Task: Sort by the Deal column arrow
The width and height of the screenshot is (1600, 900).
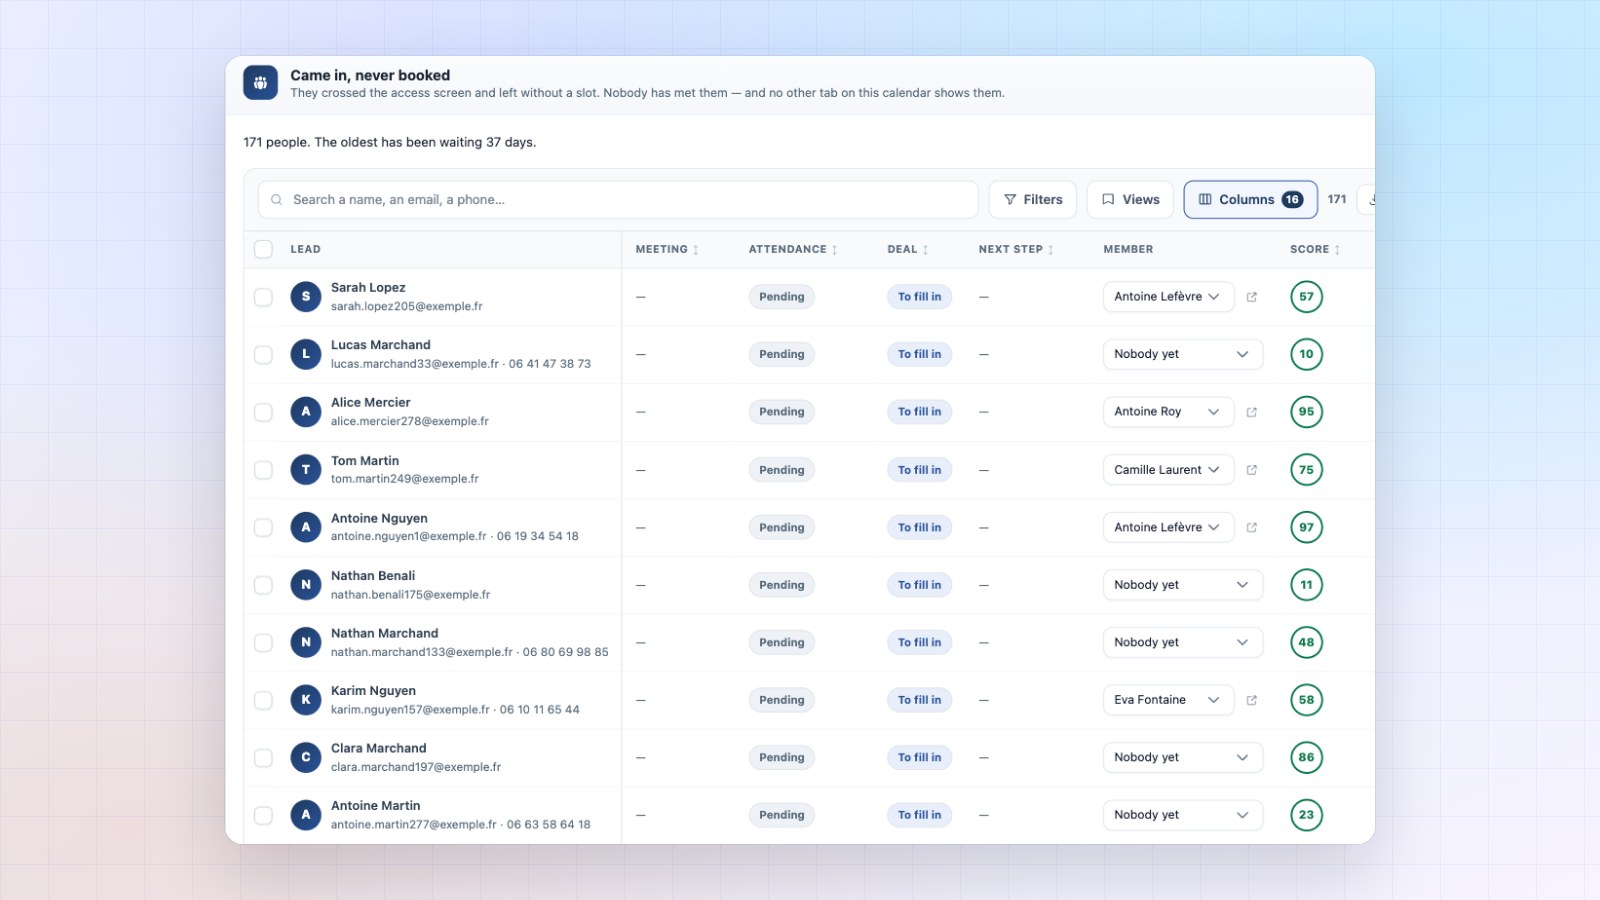Action: click(925, 250)
